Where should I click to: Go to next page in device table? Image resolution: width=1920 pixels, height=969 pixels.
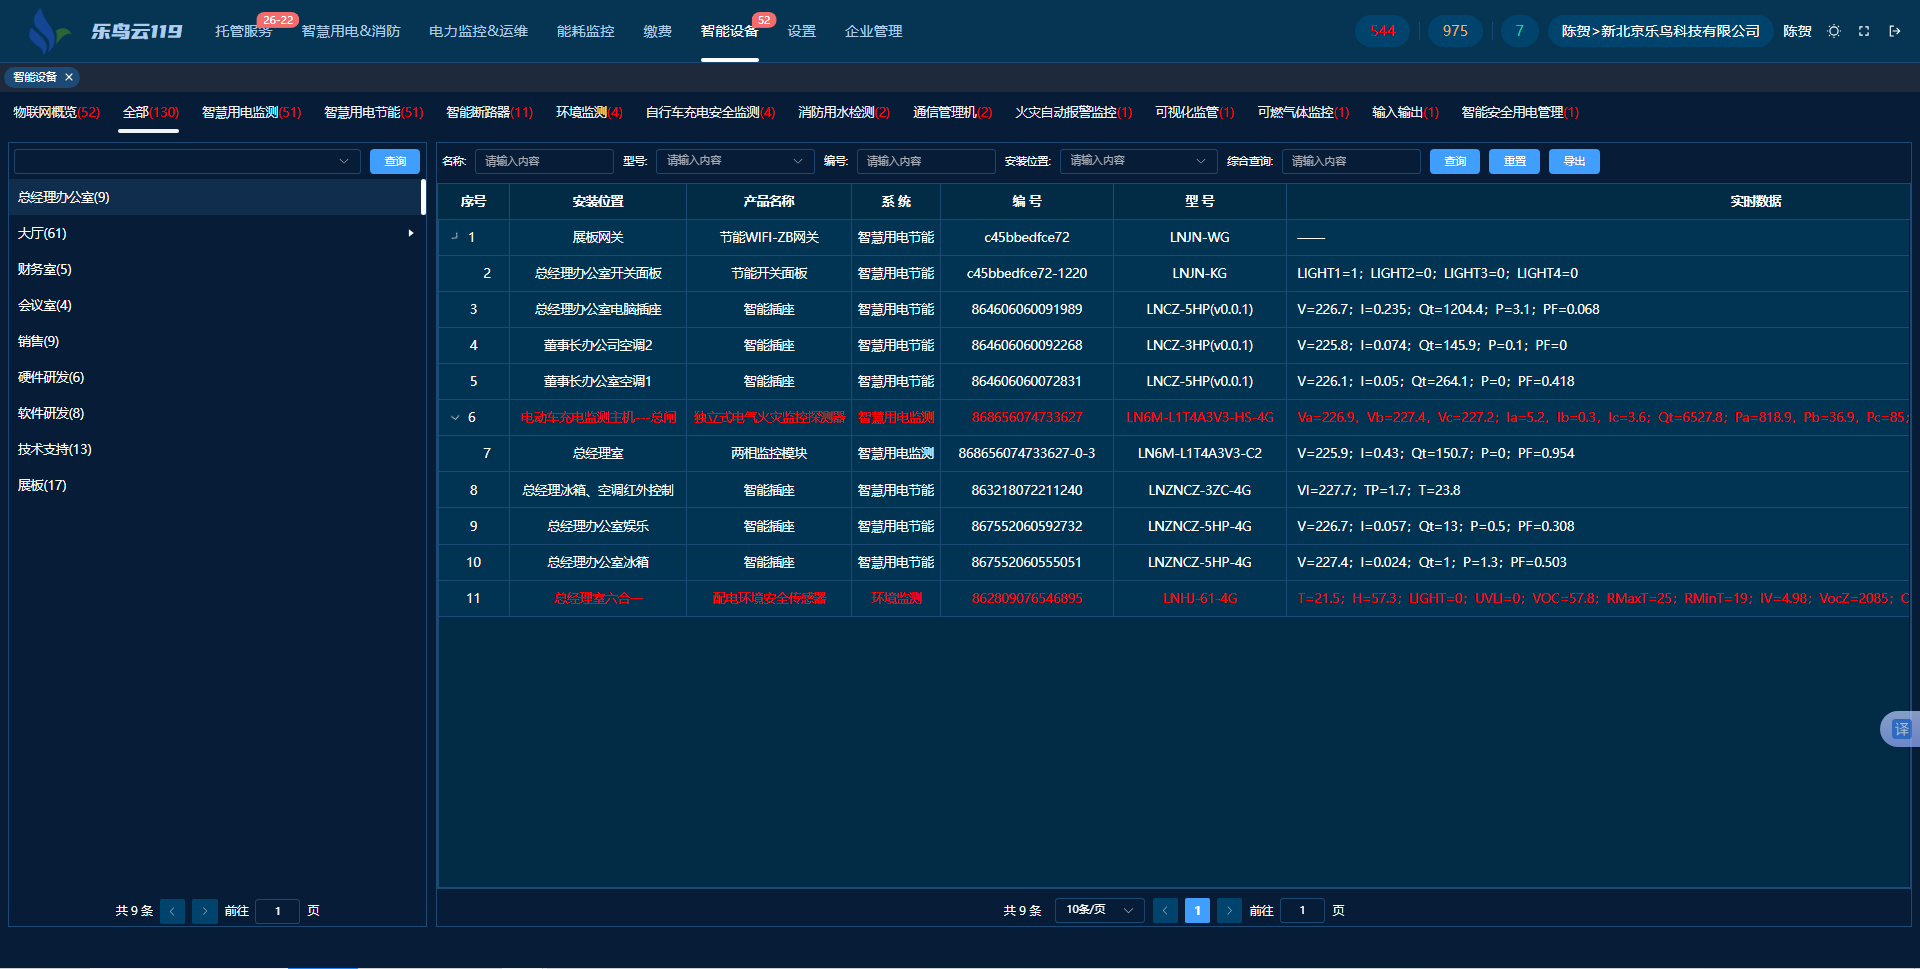point(1230,910)
